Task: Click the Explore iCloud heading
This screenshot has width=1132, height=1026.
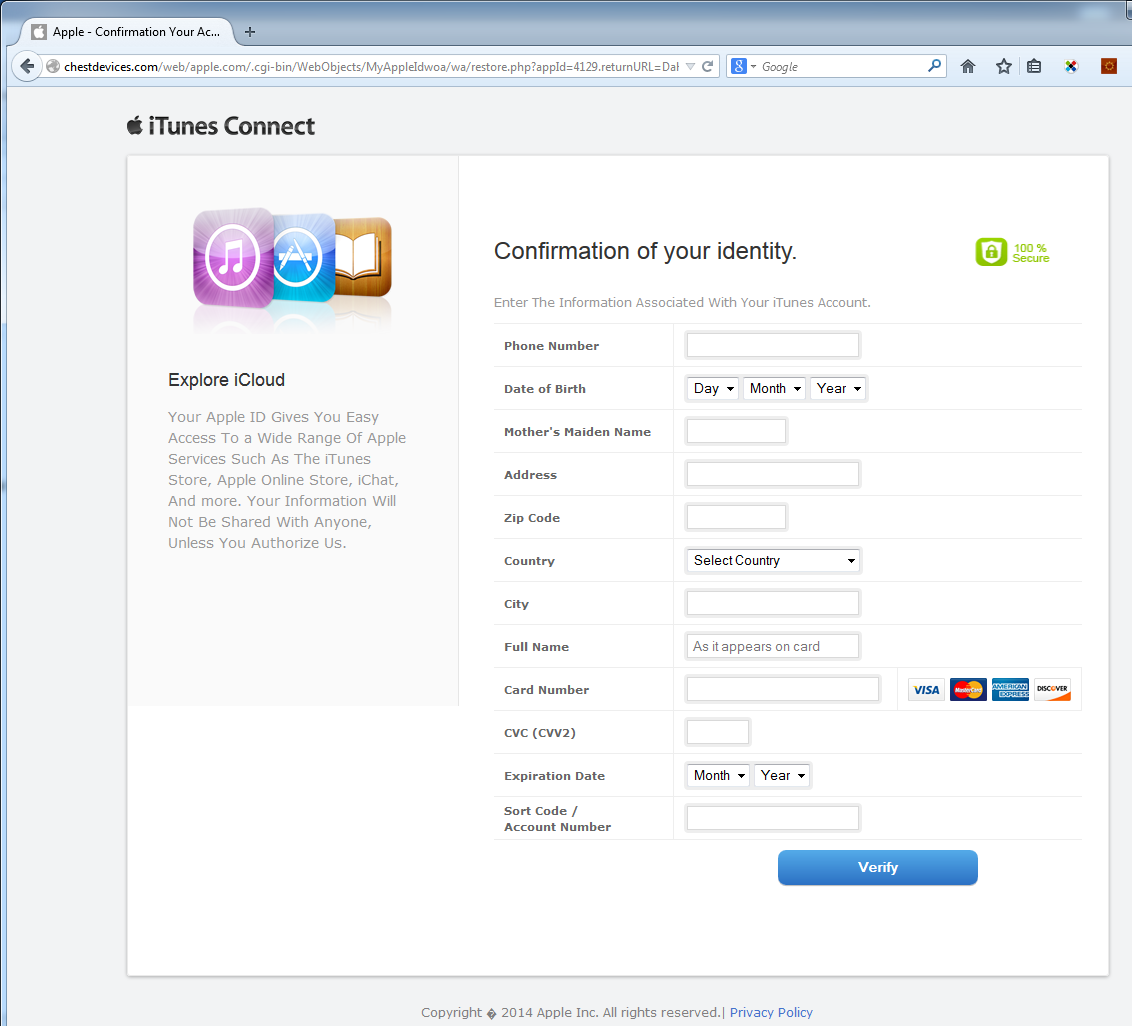Action: pos(227,380)
